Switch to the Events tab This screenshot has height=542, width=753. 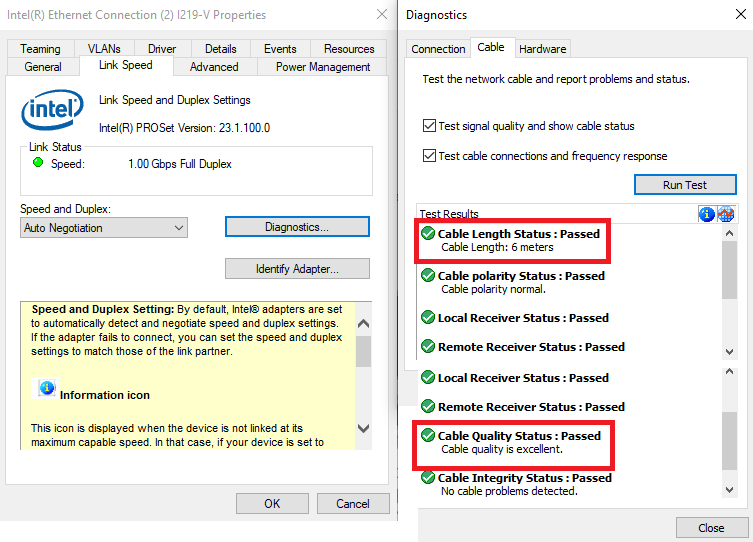280,49
